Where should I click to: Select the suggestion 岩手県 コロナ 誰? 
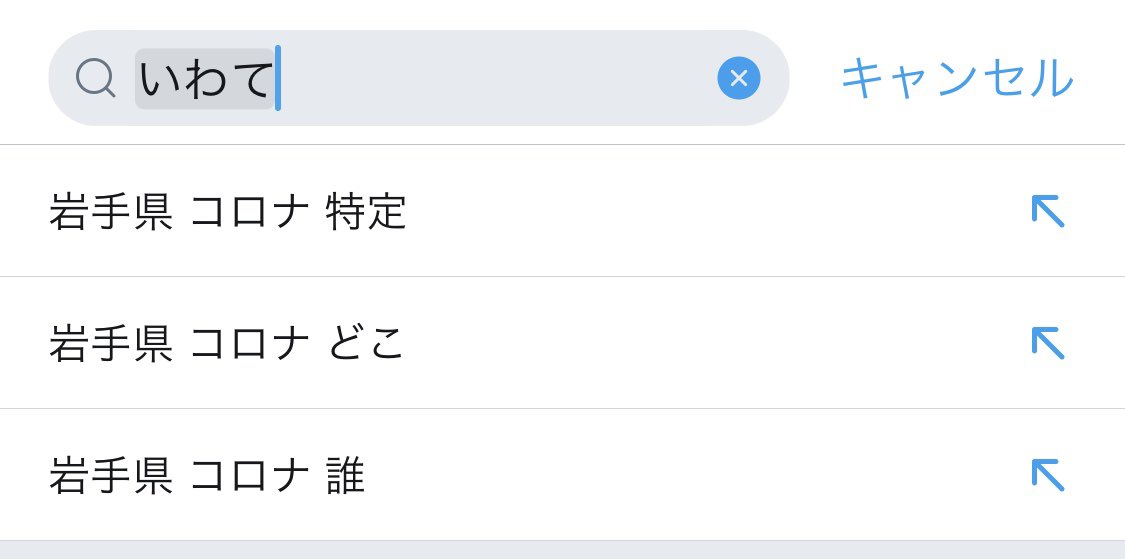click(x=562, y=475)
